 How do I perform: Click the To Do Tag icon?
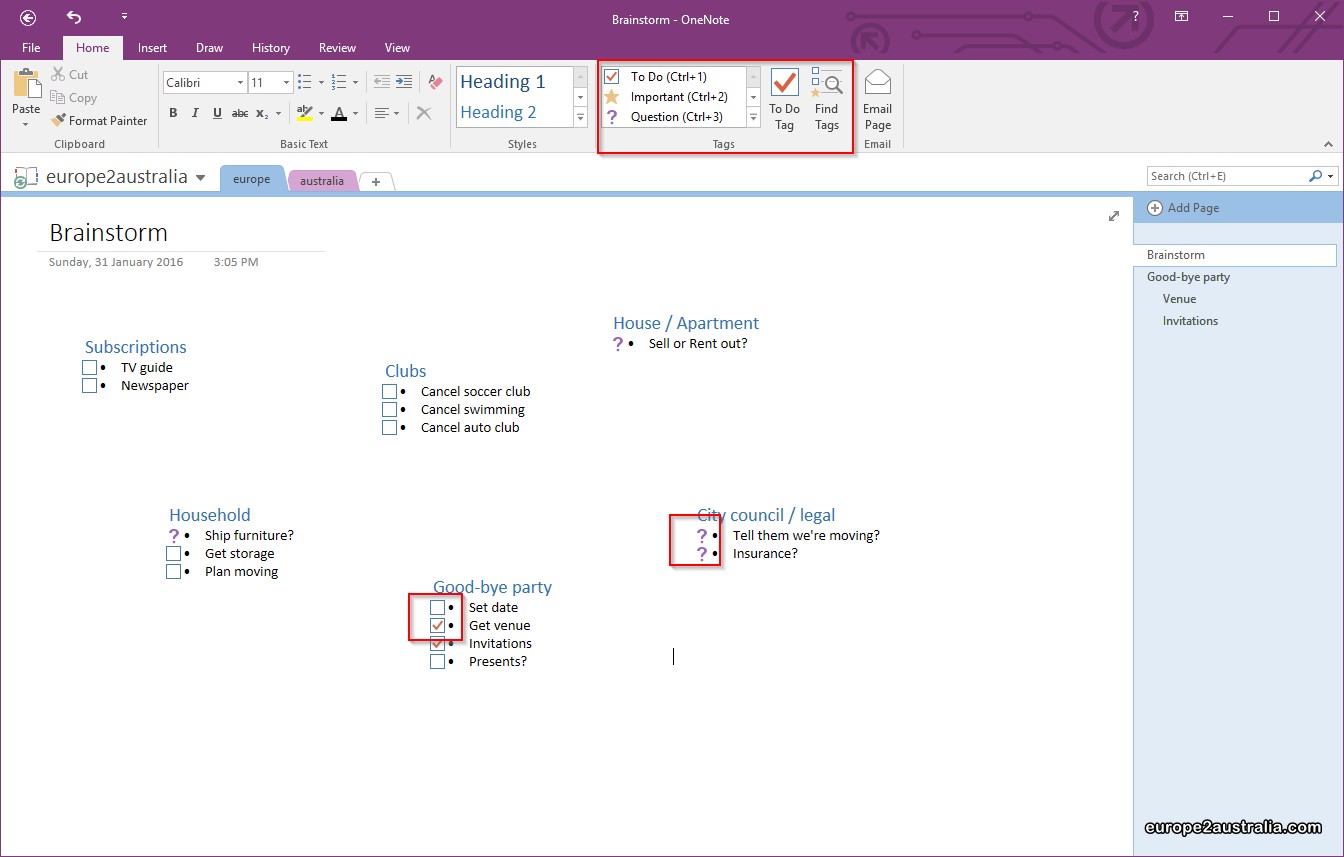784,99
